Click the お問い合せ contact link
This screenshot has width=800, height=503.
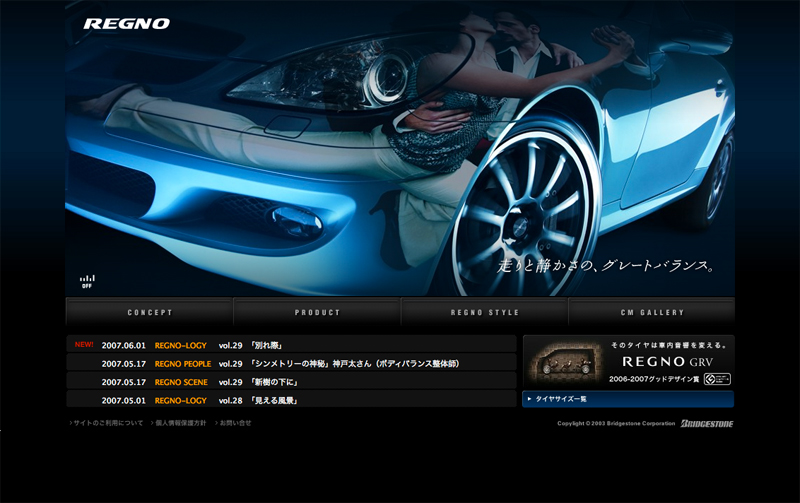(x=235, y=423)
